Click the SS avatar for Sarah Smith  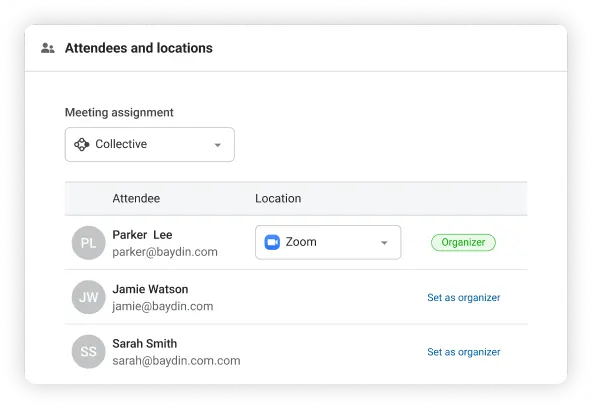pyautogui.click(x=88, y=351)
